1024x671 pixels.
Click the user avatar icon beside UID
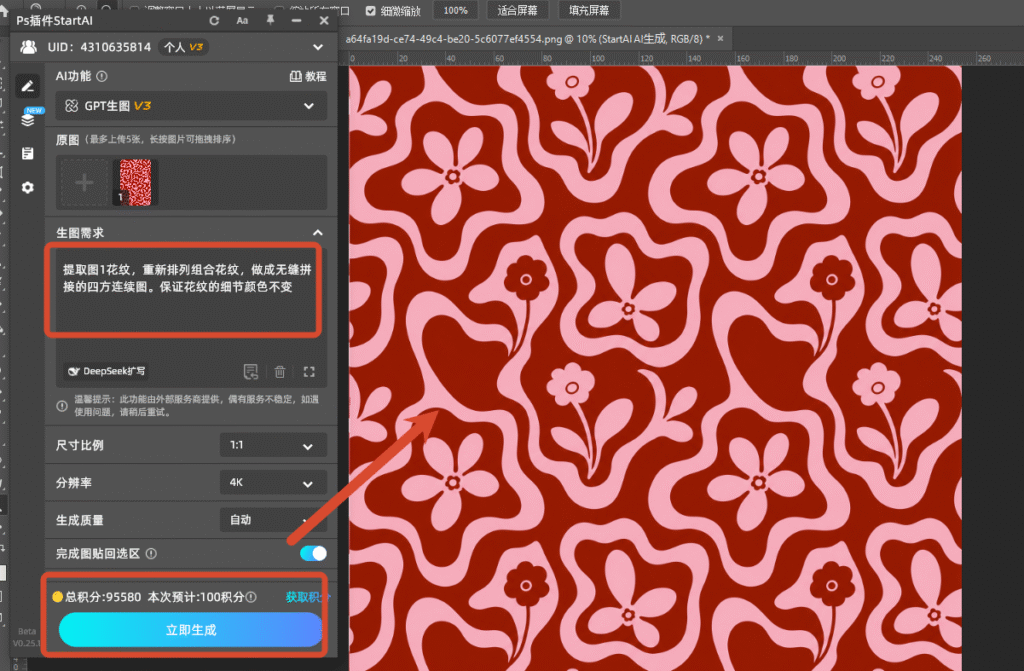coord(29,47)
